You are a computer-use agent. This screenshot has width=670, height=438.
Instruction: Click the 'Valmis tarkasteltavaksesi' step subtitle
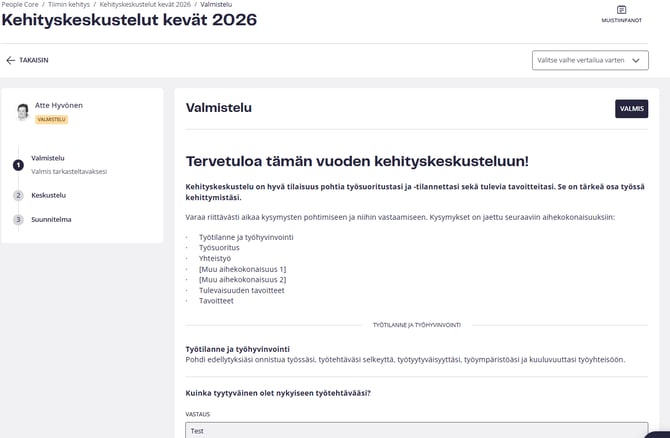tap(69, 171)
